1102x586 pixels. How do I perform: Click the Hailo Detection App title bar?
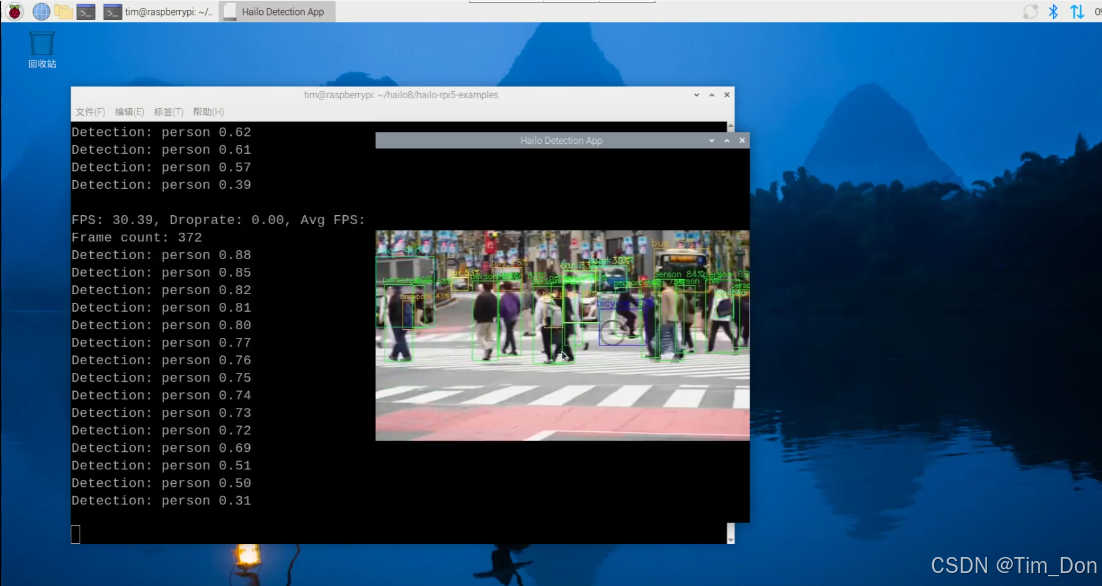click(x=561, y=141)
